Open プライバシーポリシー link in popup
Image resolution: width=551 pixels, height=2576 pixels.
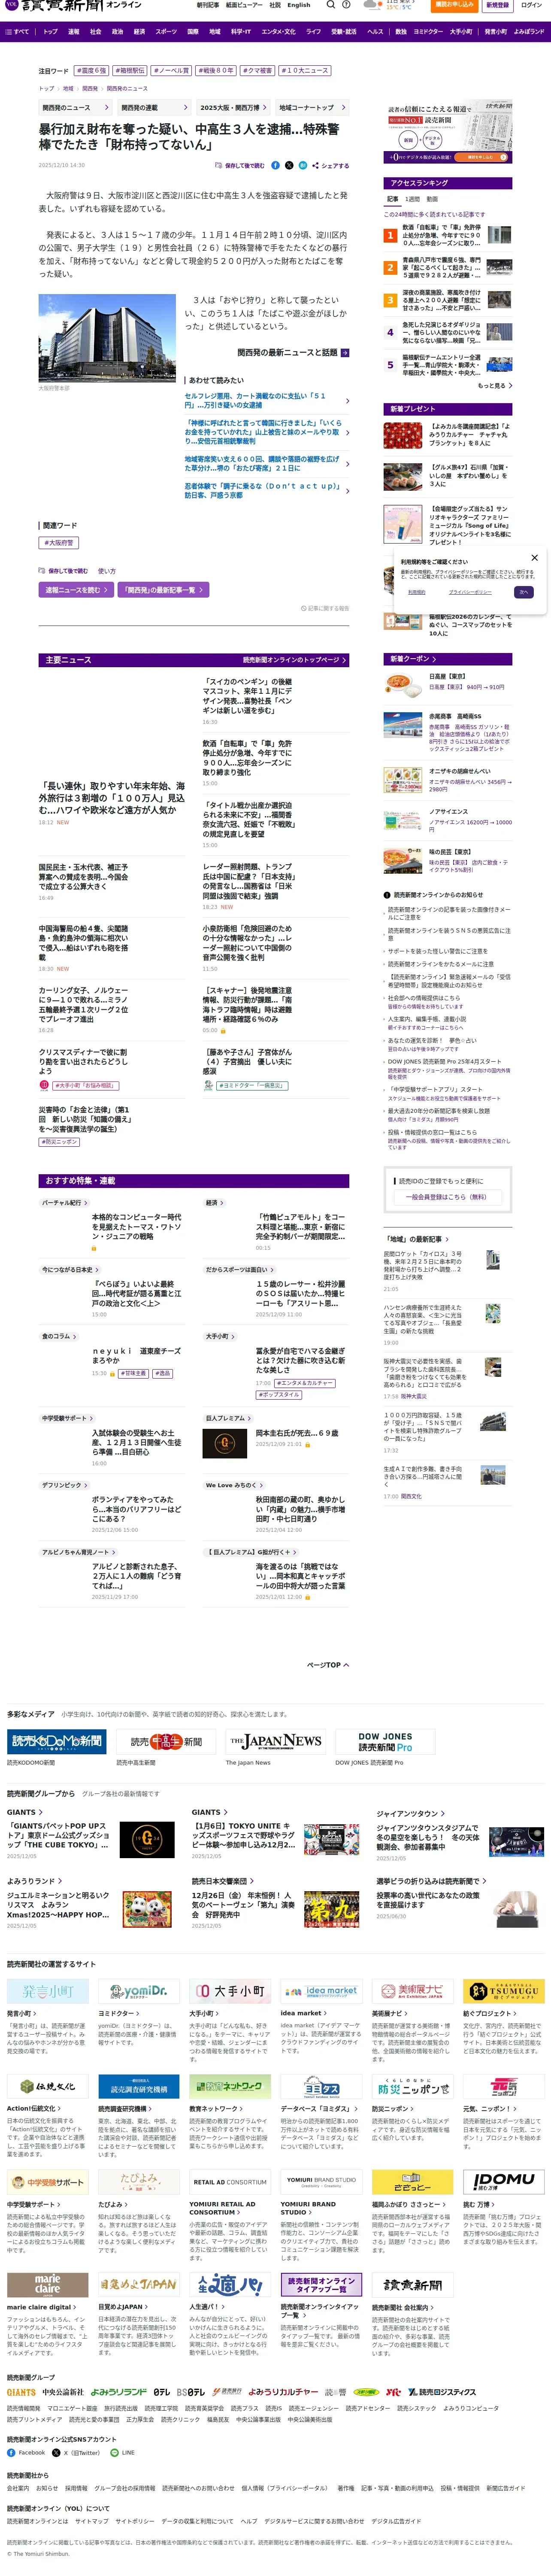tap(470, 592)
